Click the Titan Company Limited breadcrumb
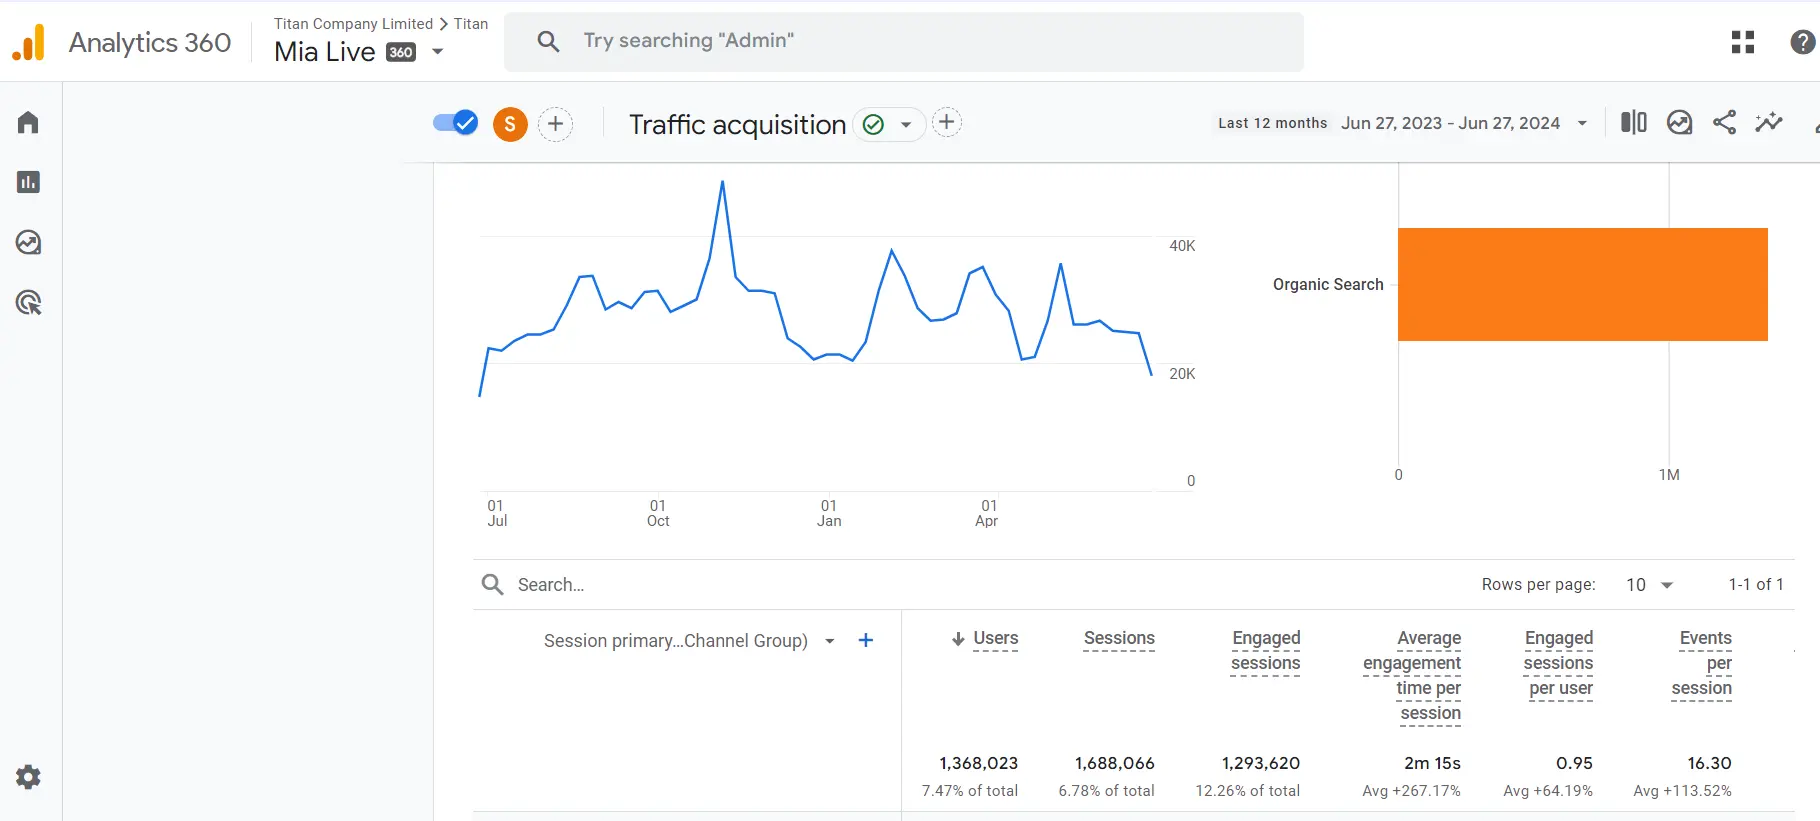Image resolution: width=1820 pixels, height=821 pixels. (x=353, y=23)
